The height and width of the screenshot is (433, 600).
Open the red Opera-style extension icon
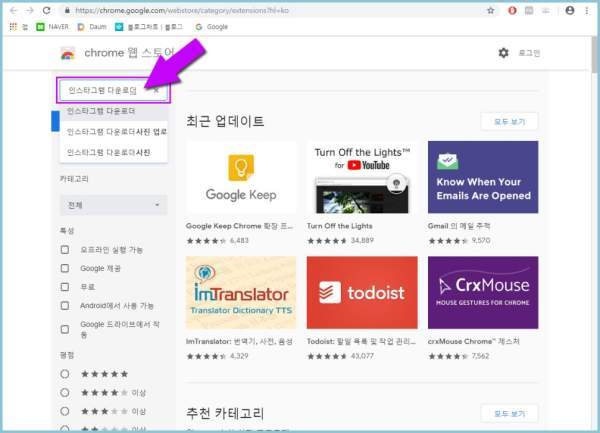coord(512,10)
